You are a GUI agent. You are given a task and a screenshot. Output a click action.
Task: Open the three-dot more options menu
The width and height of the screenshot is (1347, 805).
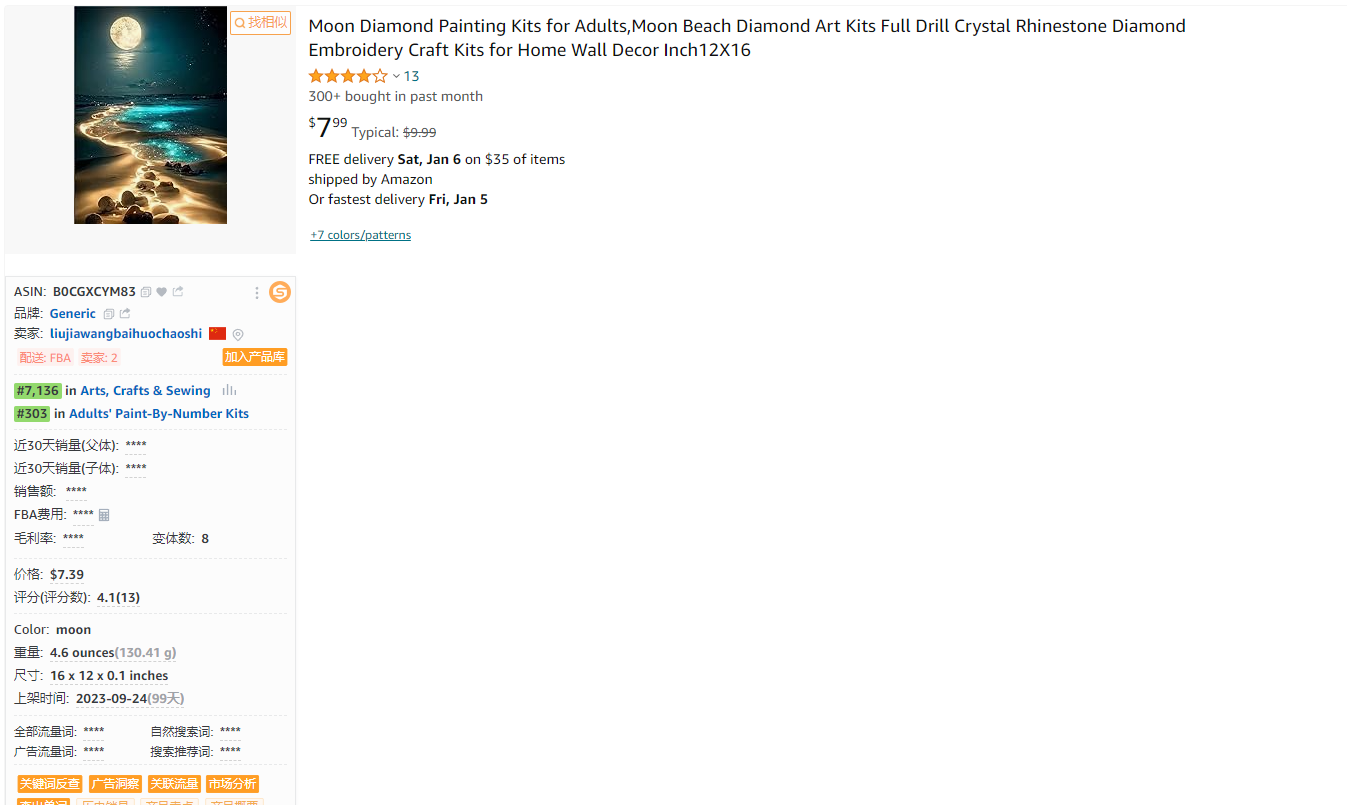pos(257,293)
